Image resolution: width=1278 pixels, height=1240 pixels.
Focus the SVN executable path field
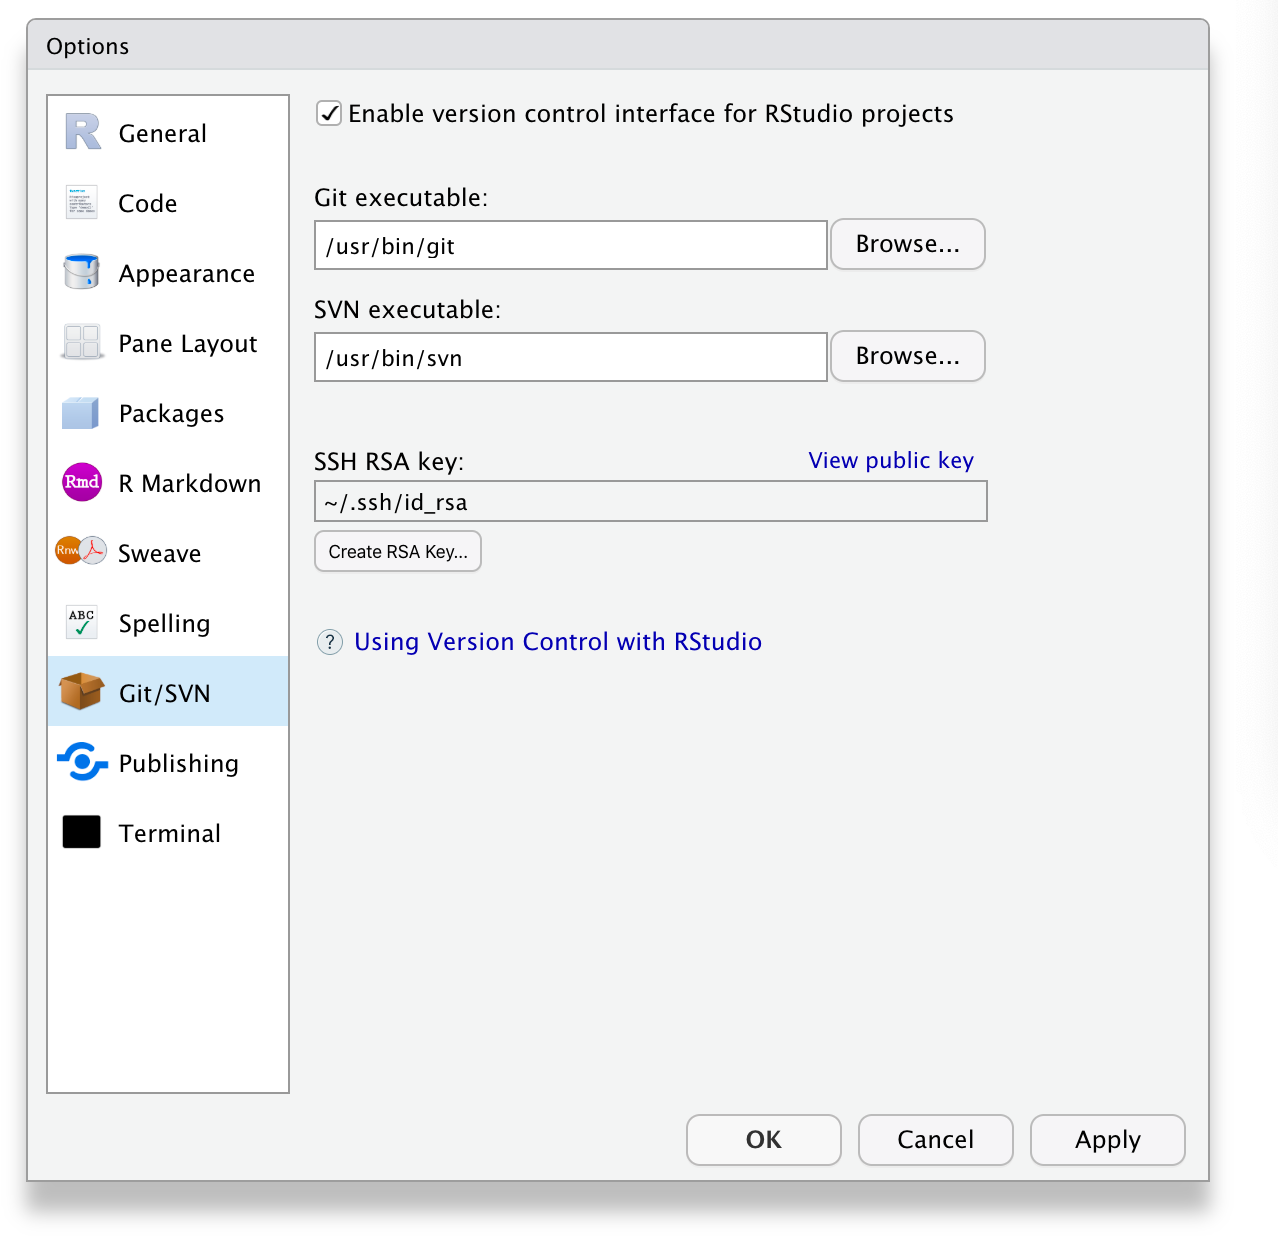click(x=571, y=357)
